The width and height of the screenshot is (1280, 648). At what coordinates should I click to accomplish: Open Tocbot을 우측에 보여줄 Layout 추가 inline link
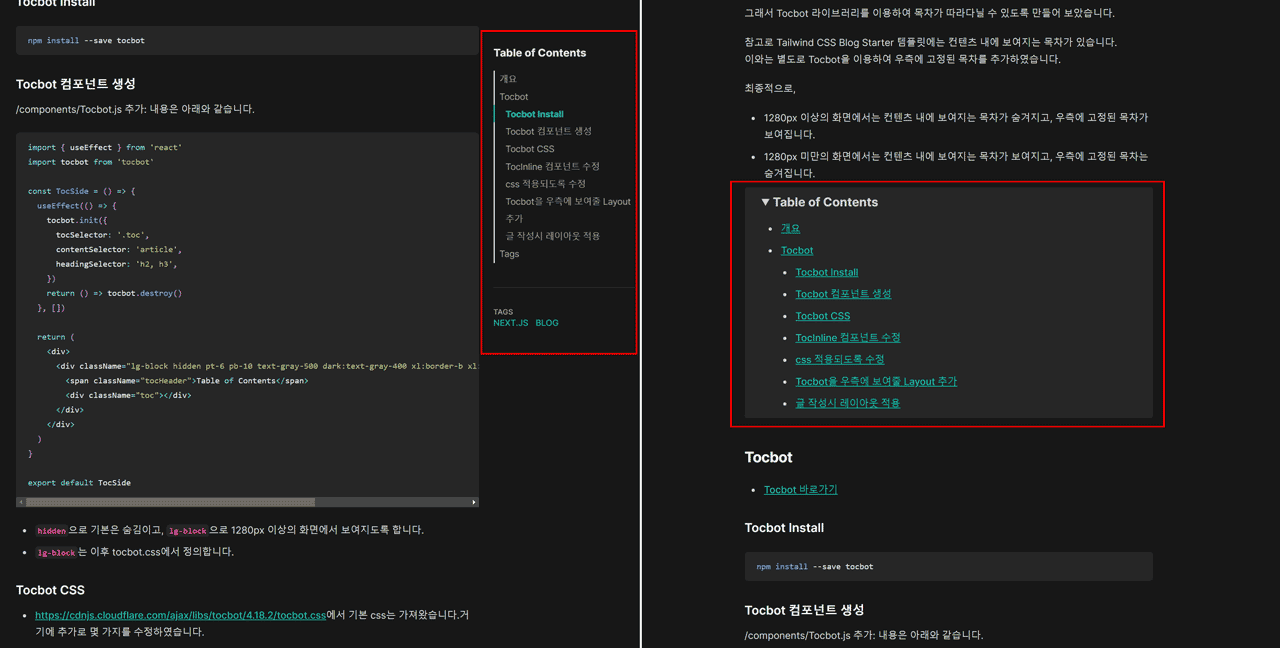coord(876,381)
